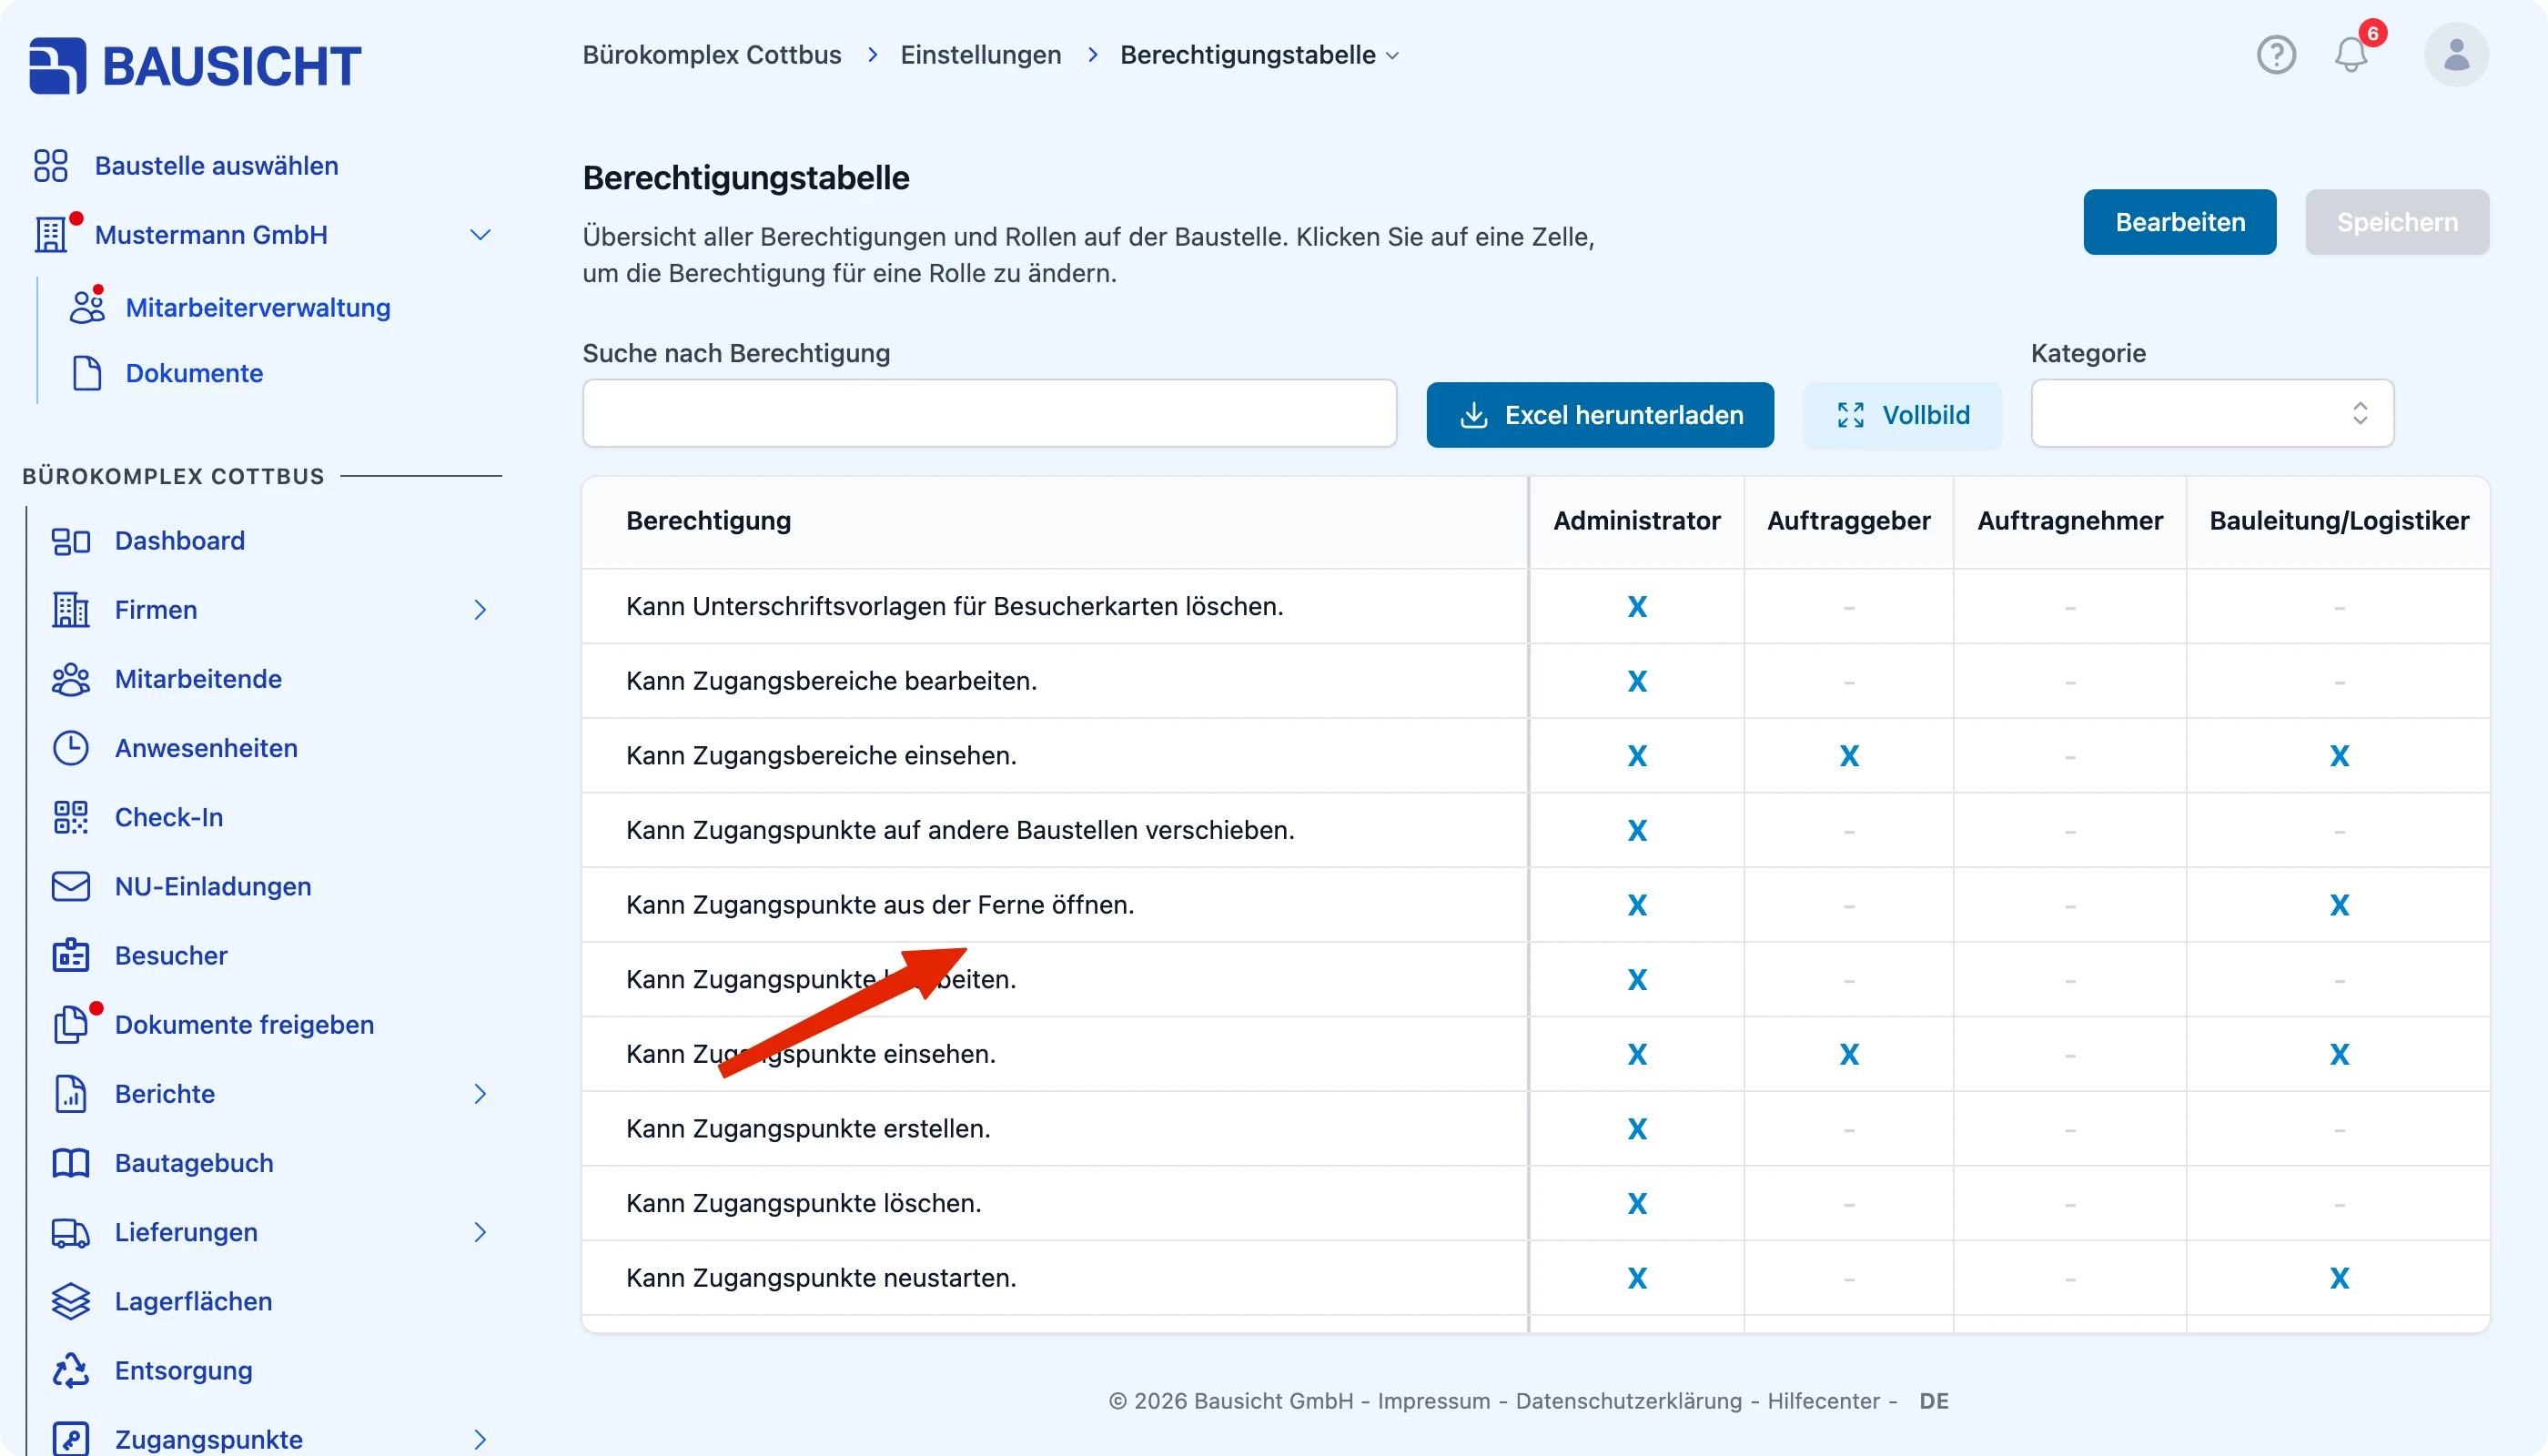Toggle Auftraggeber for Unterschriftsvorlagen löschen
The image size is (2548, 1456).
coord(1849,607)
